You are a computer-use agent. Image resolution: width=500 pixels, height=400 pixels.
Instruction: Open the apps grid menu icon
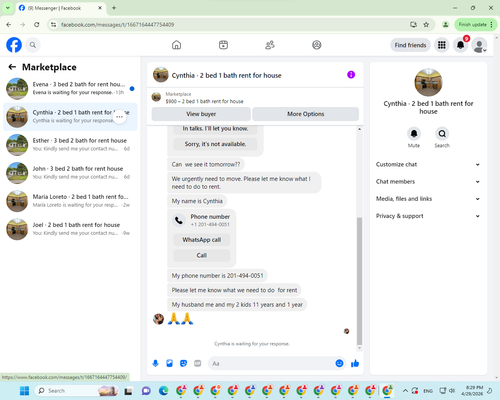(x=442, y=45)
